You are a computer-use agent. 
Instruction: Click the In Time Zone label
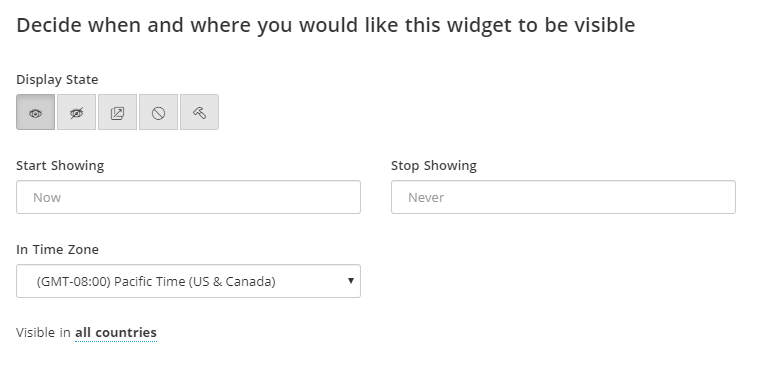(57, 250)
